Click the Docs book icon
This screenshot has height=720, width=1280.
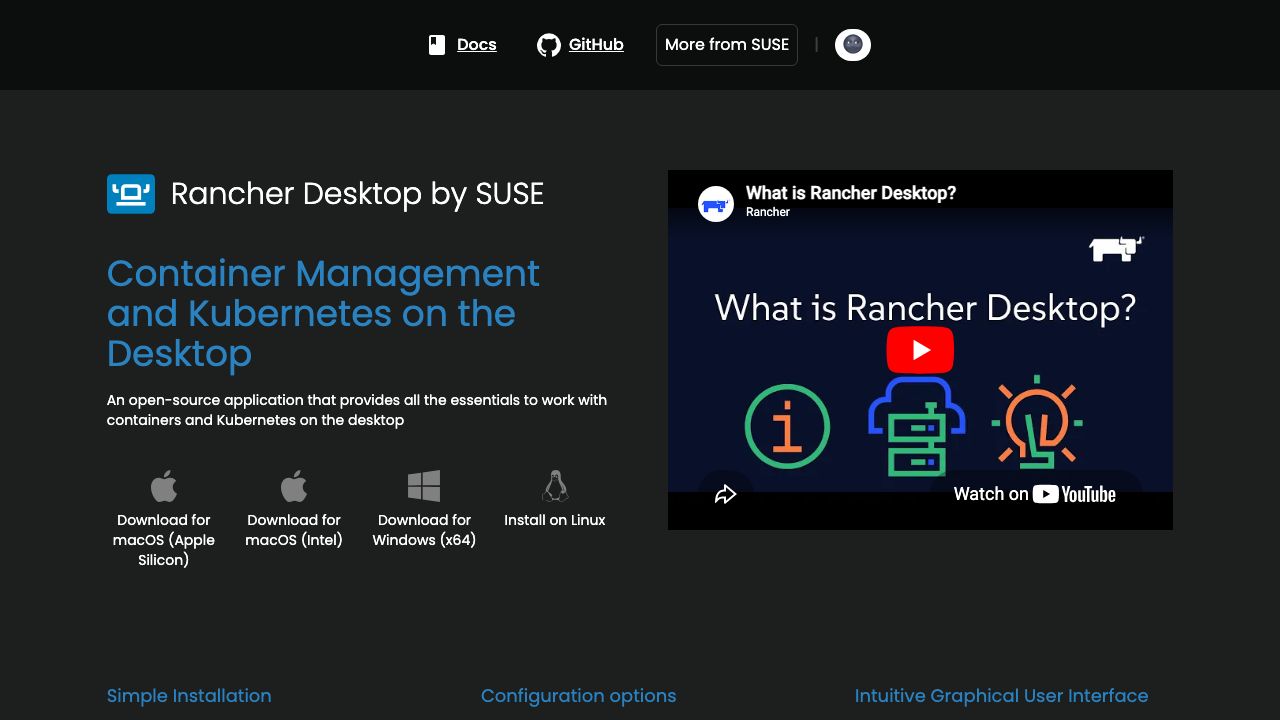click(437, 45)
